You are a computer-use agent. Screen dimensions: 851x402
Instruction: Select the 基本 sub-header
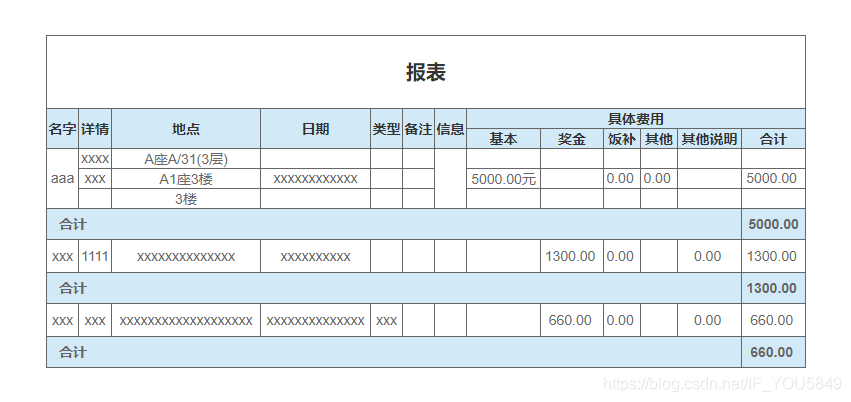click(504, 139)
